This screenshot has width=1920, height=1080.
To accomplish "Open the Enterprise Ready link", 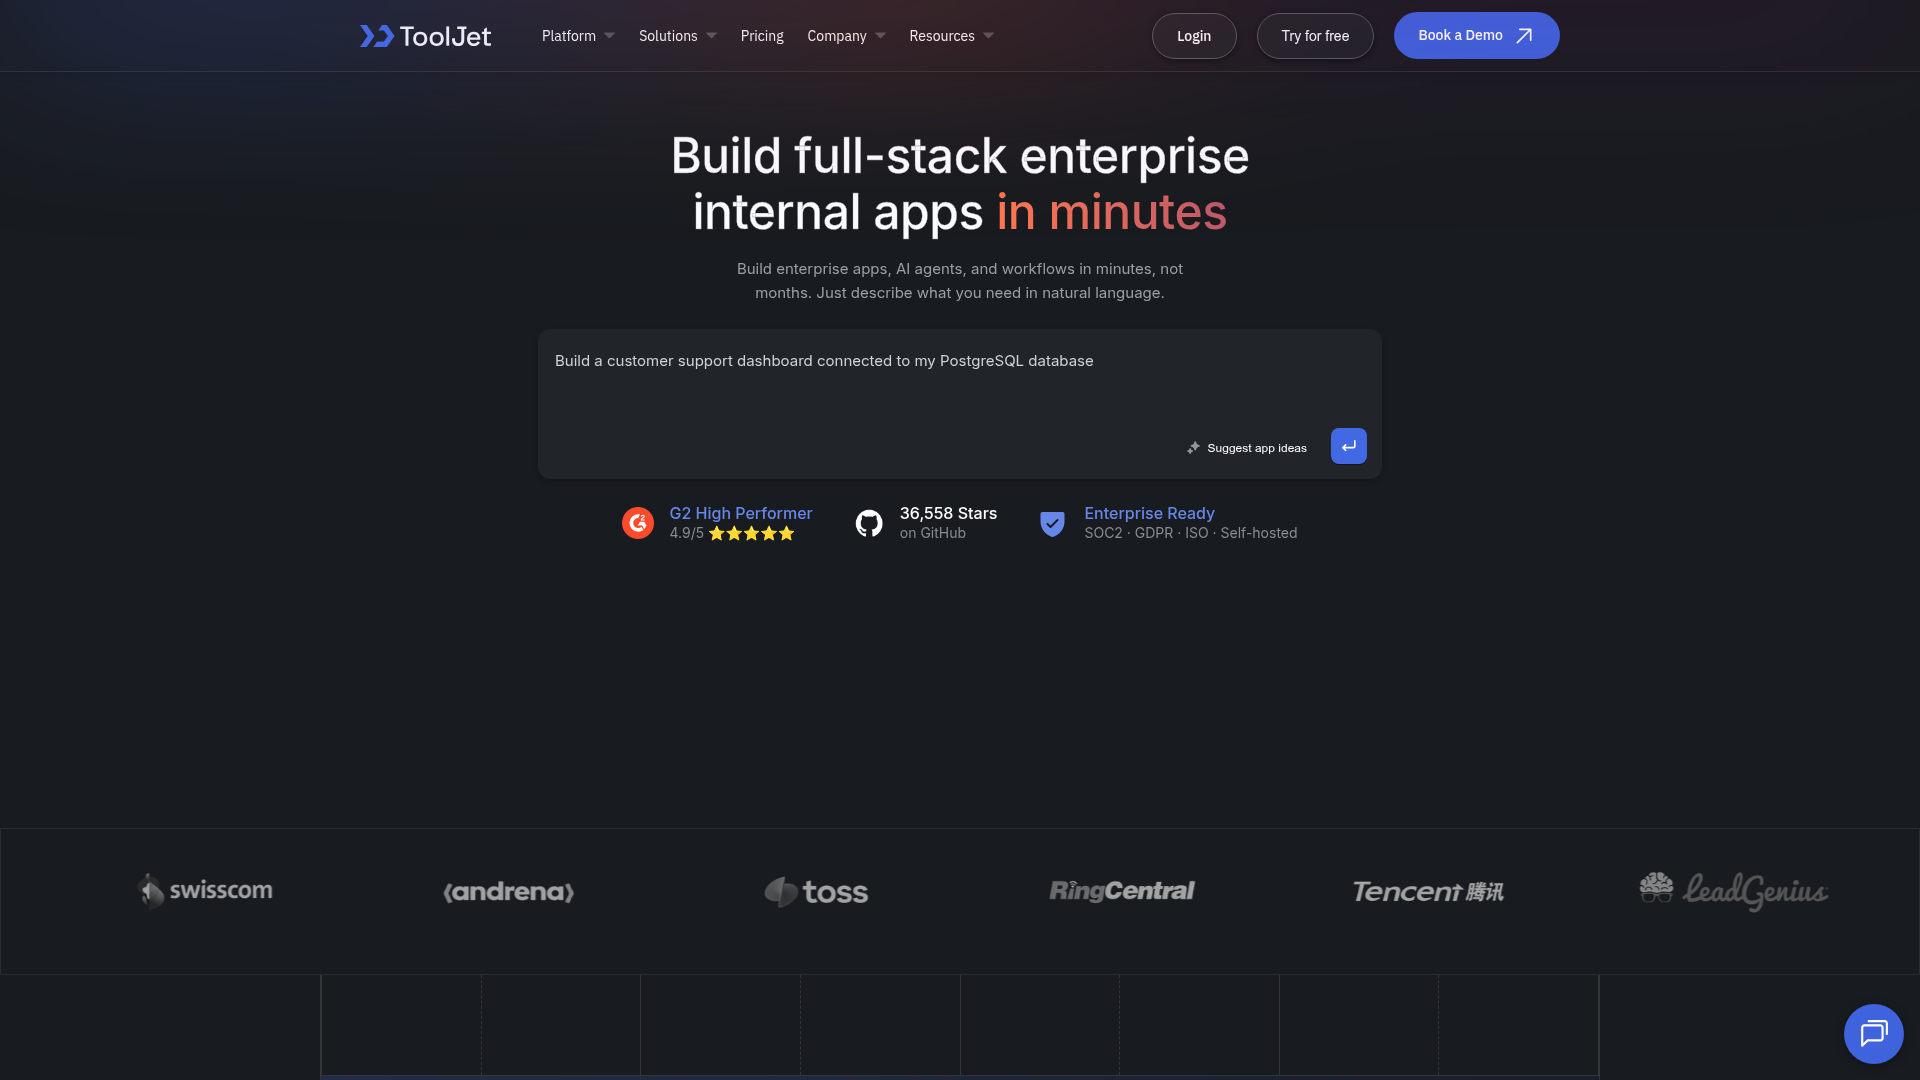I will (1149, 513).
